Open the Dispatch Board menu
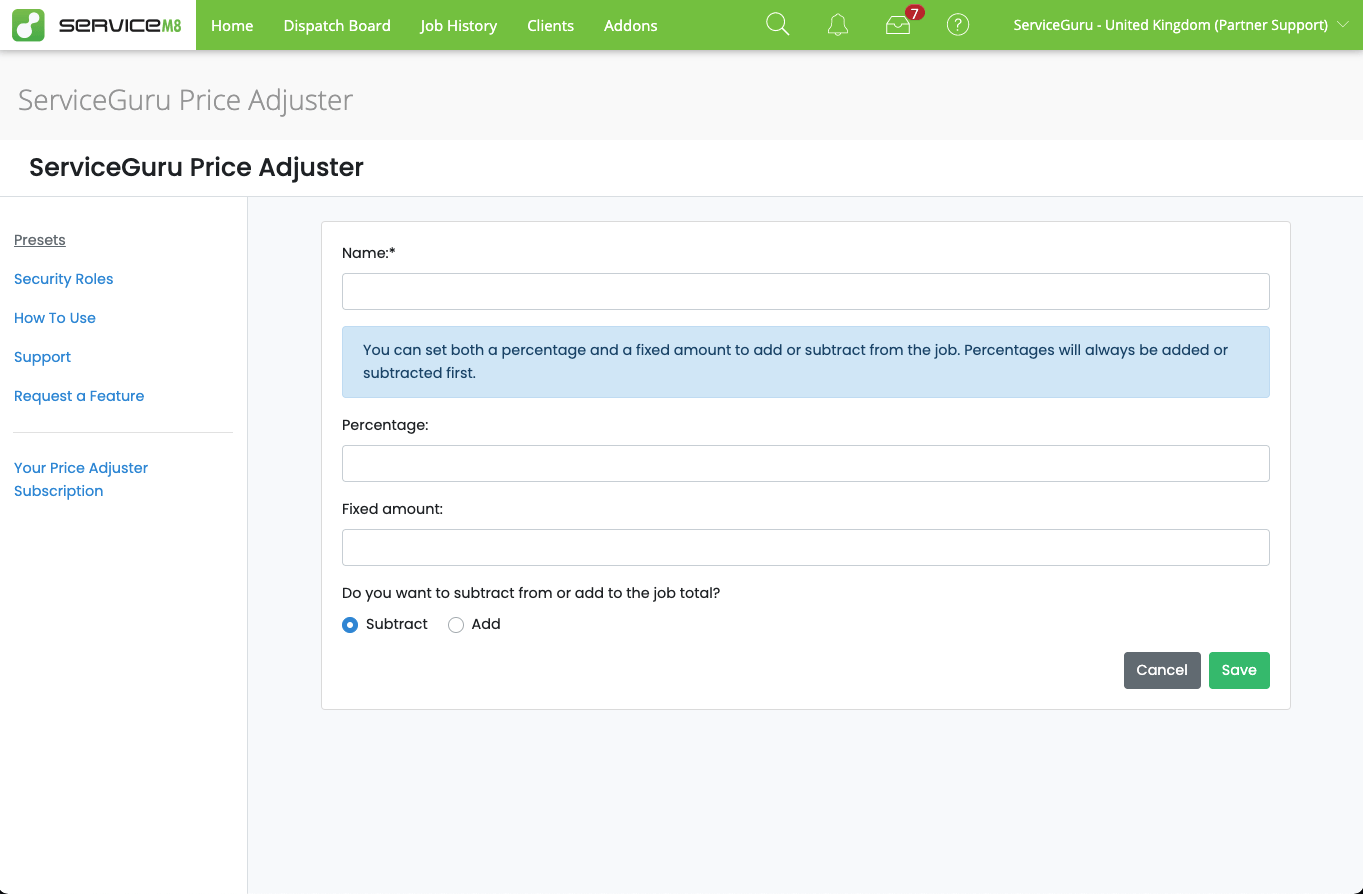The height and width of the screenshot is (894, 1363). tap(337, 25)
